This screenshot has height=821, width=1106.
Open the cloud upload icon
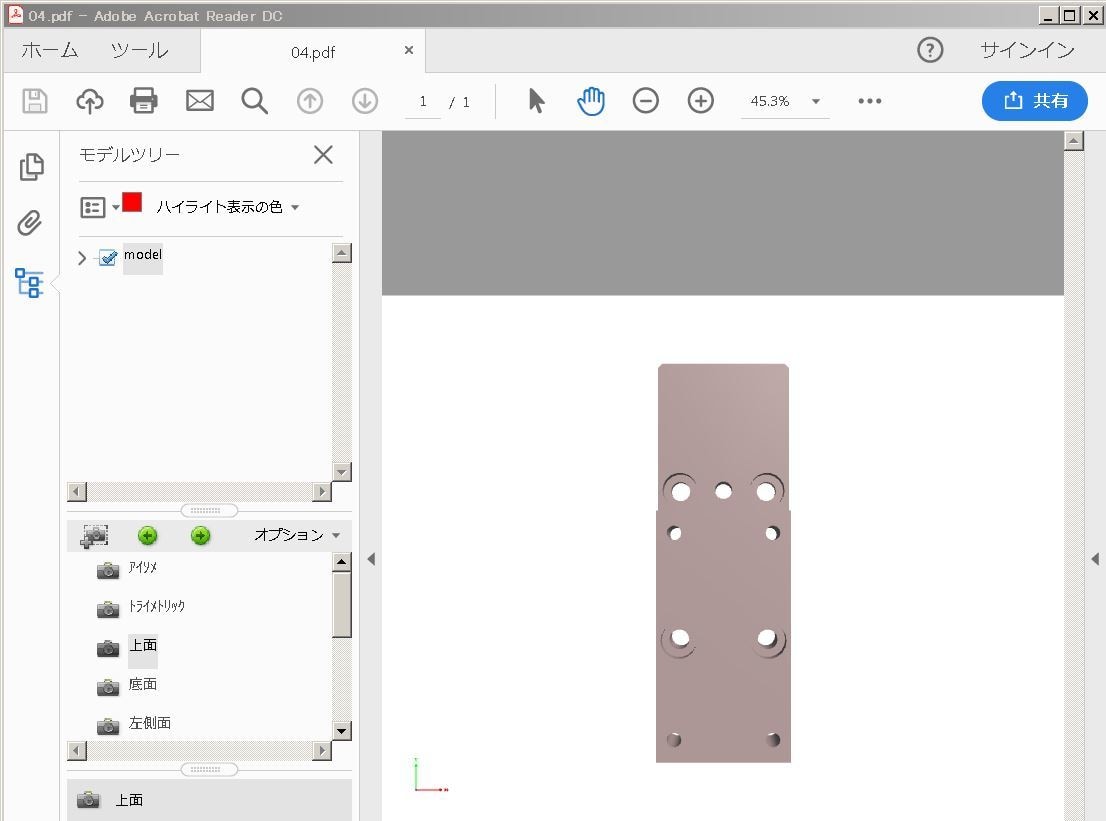click(x=90, y=102)
